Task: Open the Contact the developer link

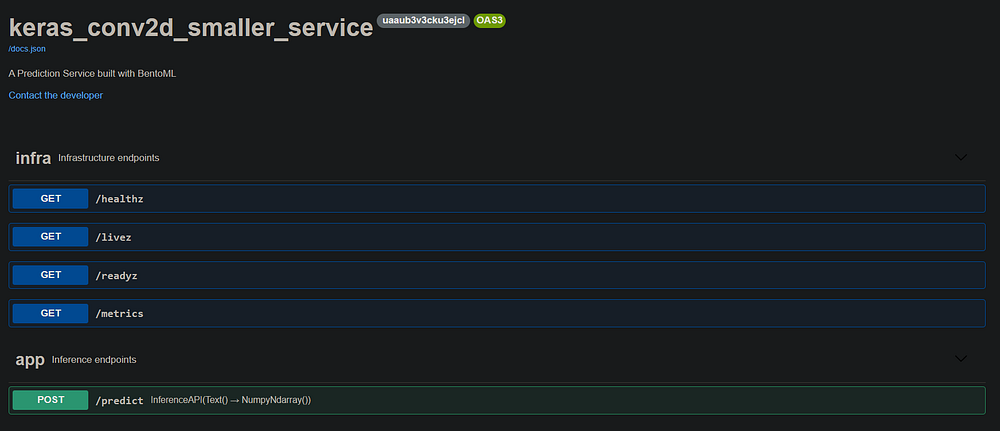Action: click(56, 95)
